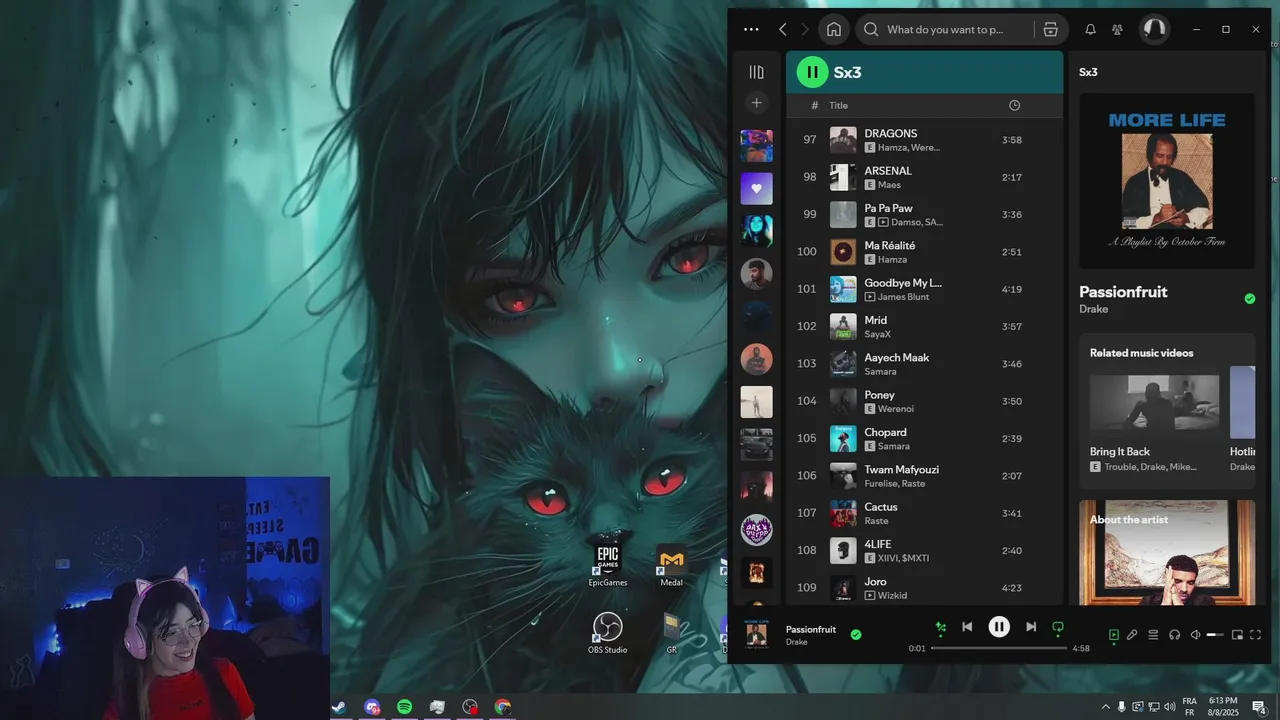Focus the 'What do you want to play' search box
1280x720 pixels.
coord(944,29)
